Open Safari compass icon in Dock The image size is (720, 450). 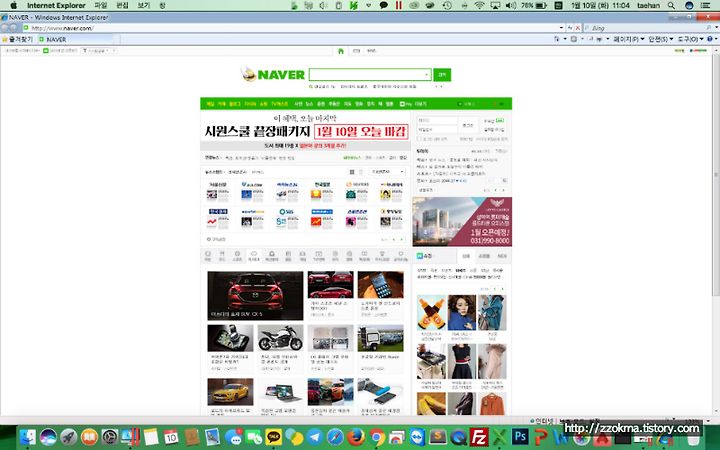pyautogui.click(x=335, y=437)
